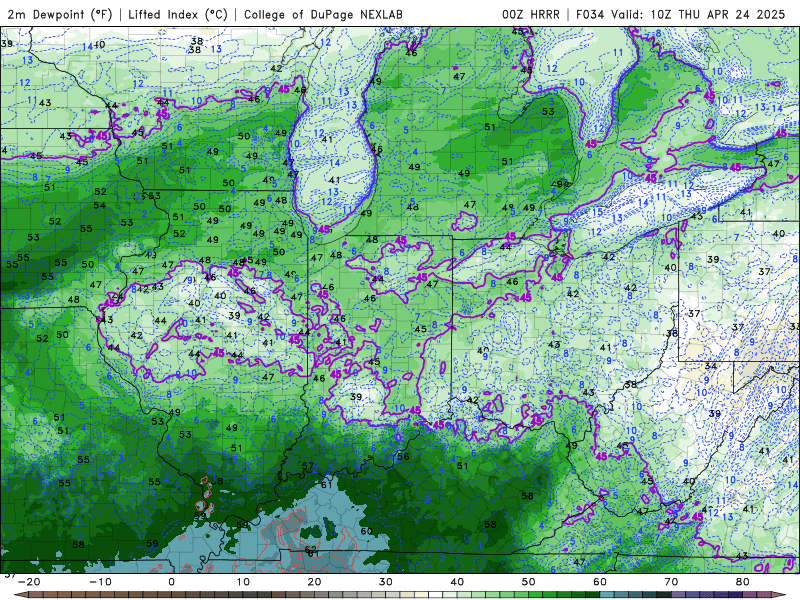The height and width of the screenshot is (600, 800).
Task: Click the 54 dewpoint value on the map
Action: (99, 205)
